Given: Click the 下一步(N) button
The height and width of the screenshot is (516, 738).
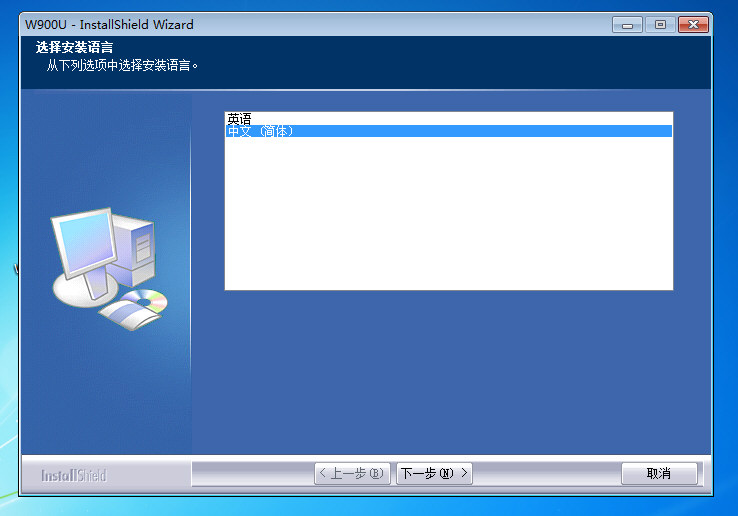Looking at the screenshot, I should [x=434, y=473].
